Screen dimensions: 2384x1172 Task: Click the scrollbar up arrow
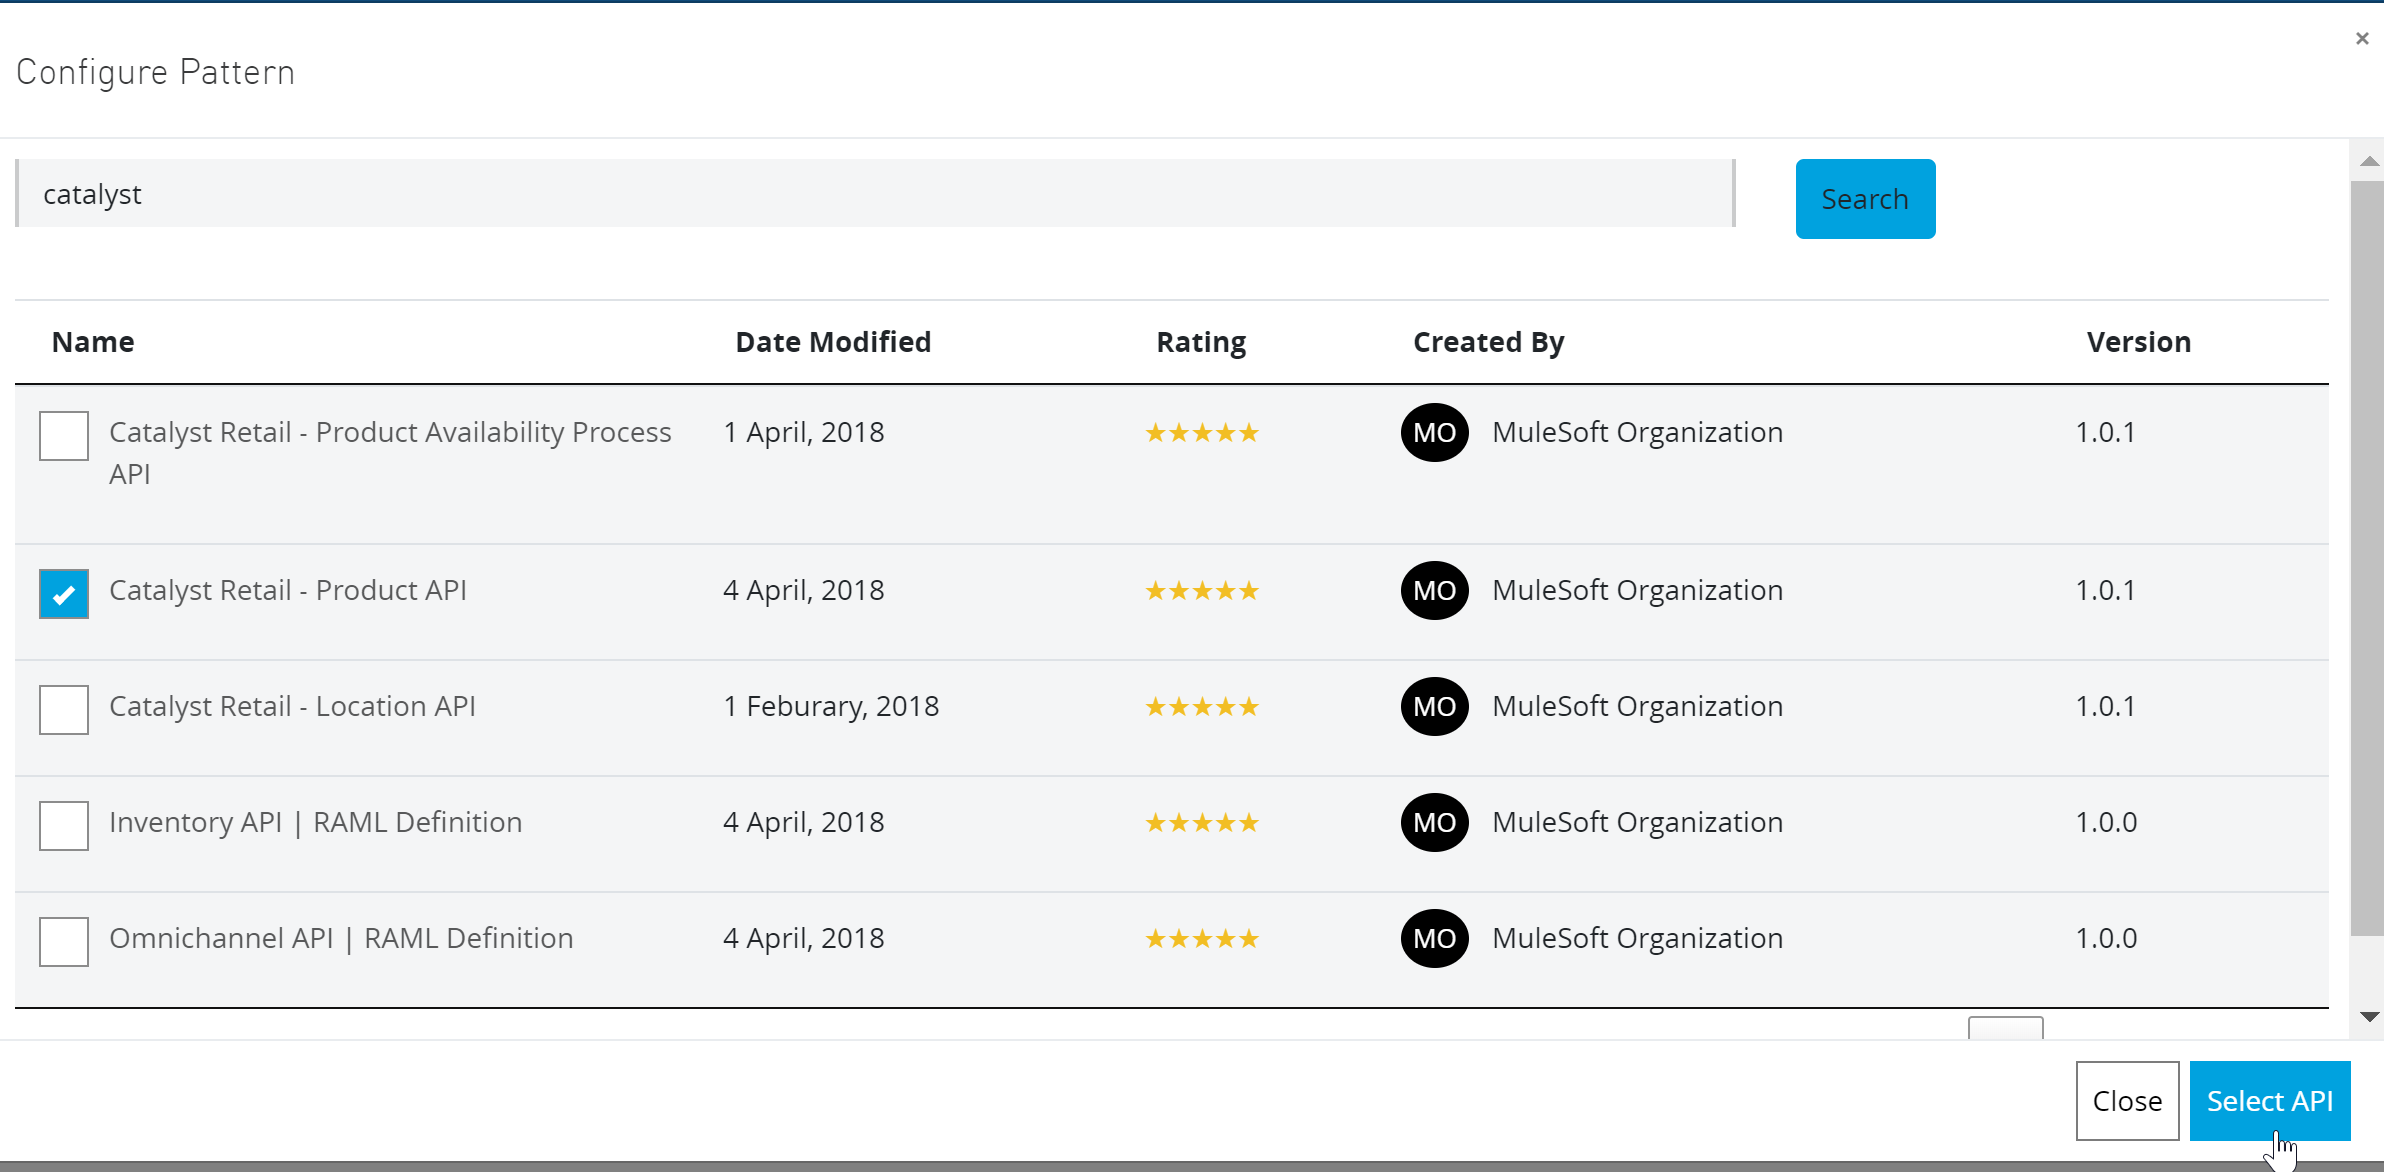pyautogui.click(x=2369, y=161)
